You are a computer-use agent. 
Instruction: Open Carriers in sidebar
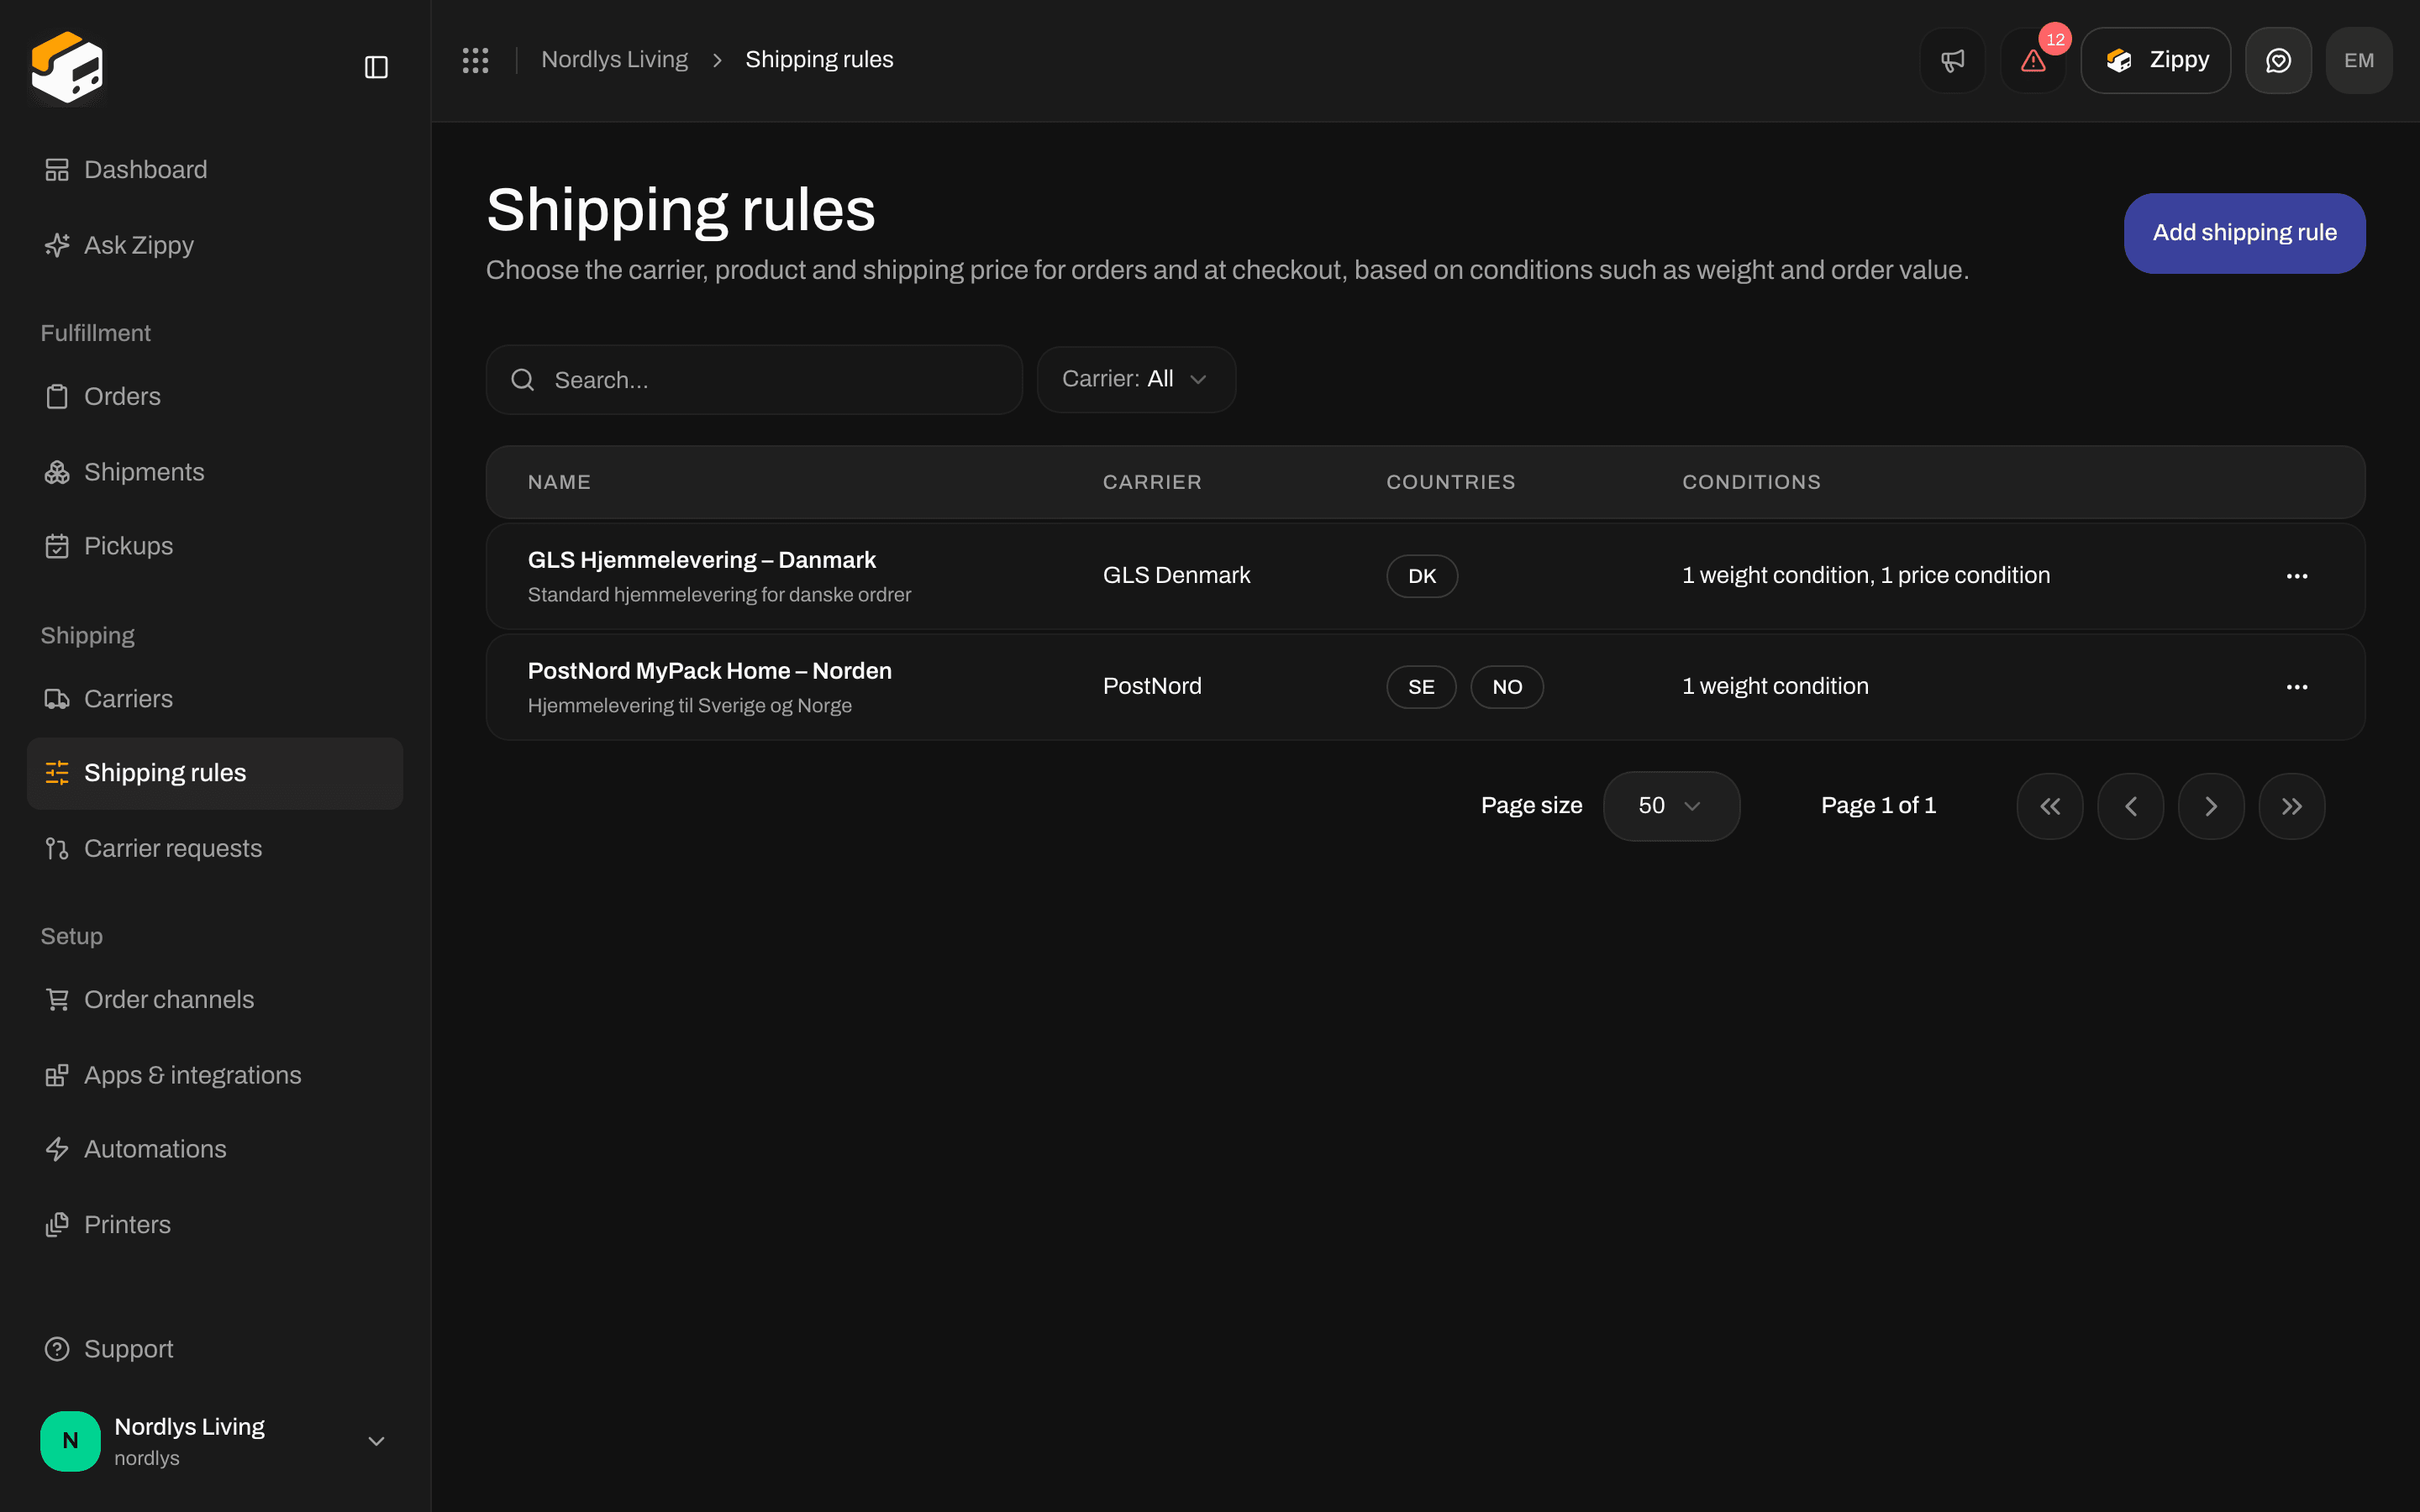pyautogui.click(x=215, y=699)
